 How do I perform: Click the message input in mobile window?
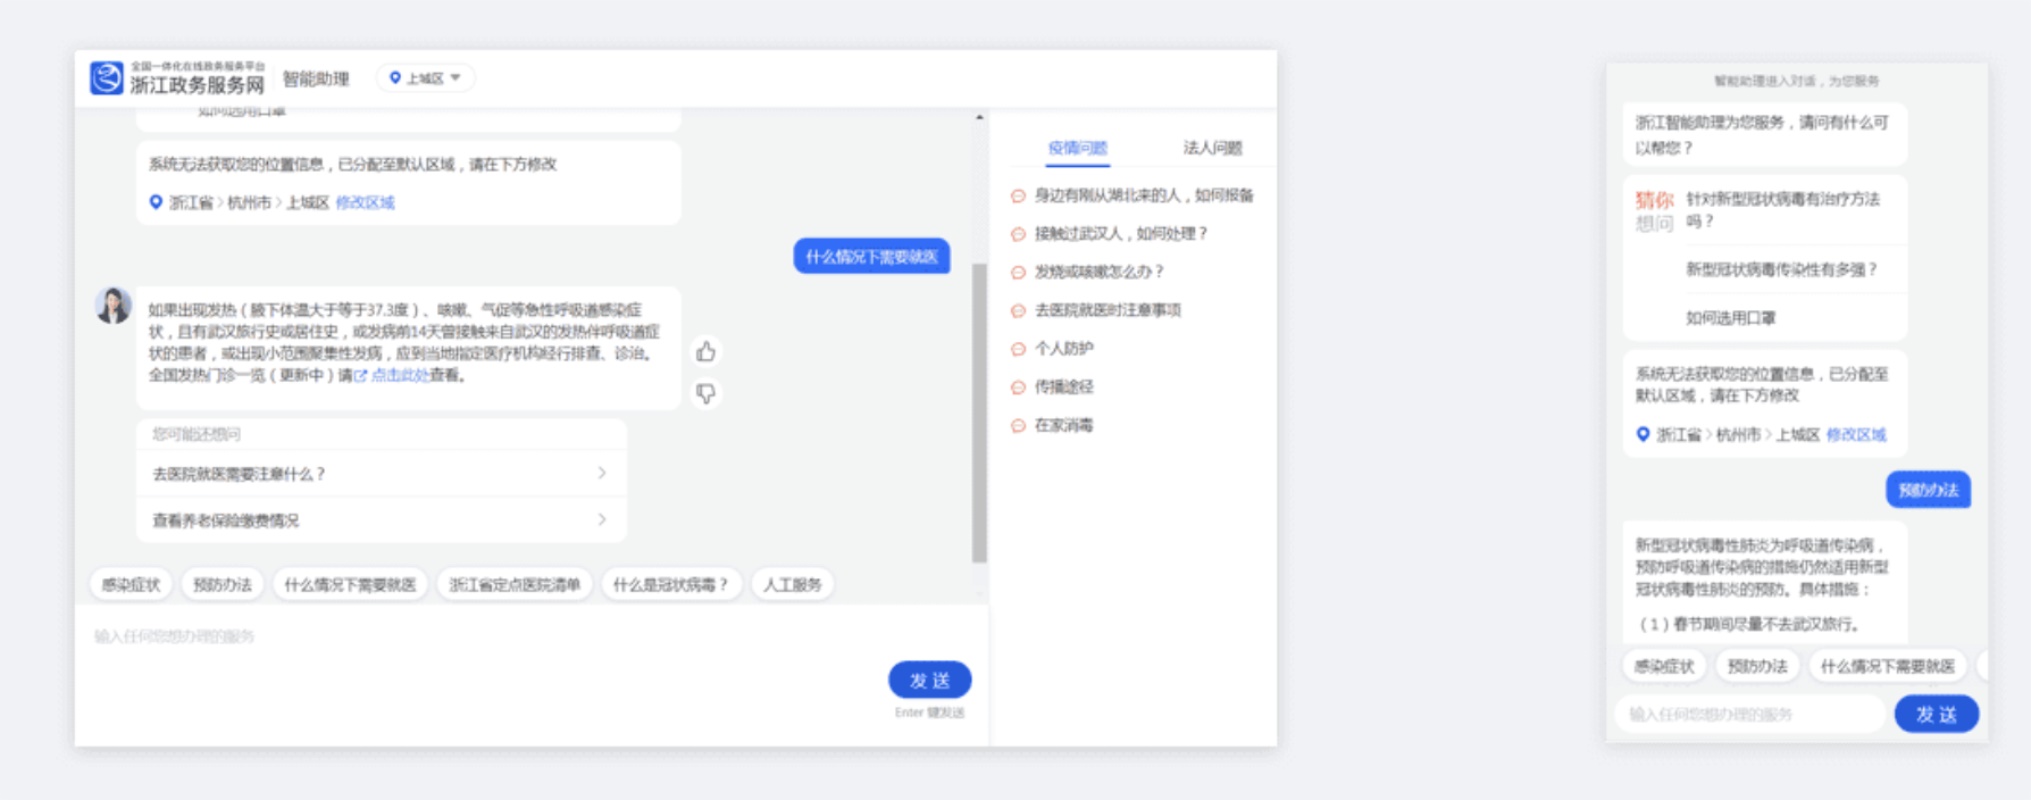[x=1750, y=714]
